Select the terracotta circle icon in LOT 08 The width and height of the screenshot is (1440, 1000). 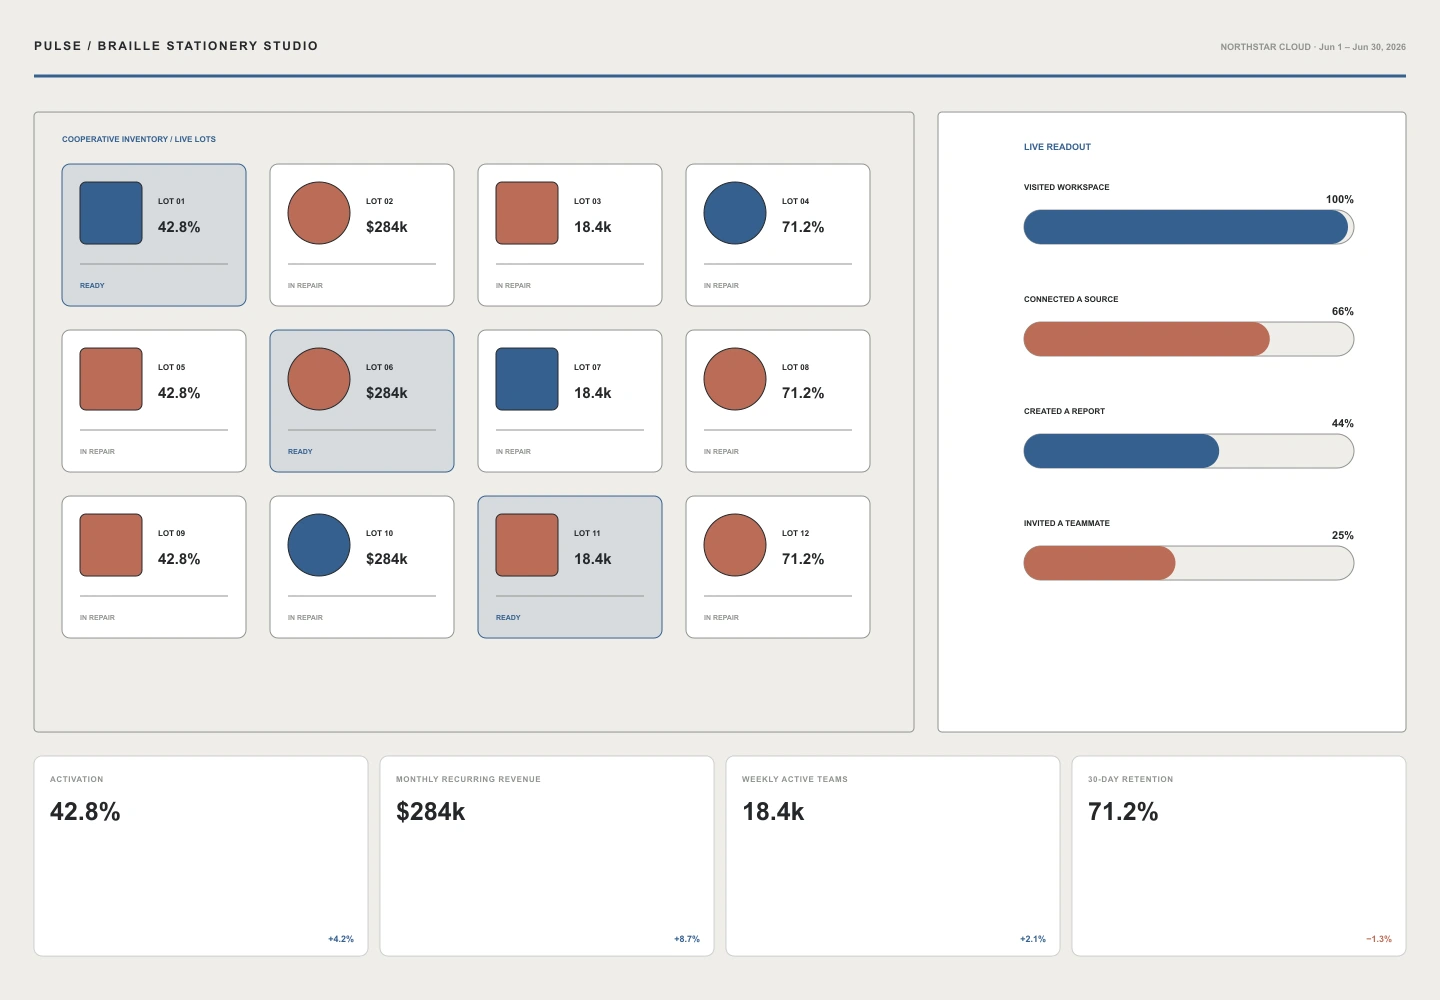point(735,379)
